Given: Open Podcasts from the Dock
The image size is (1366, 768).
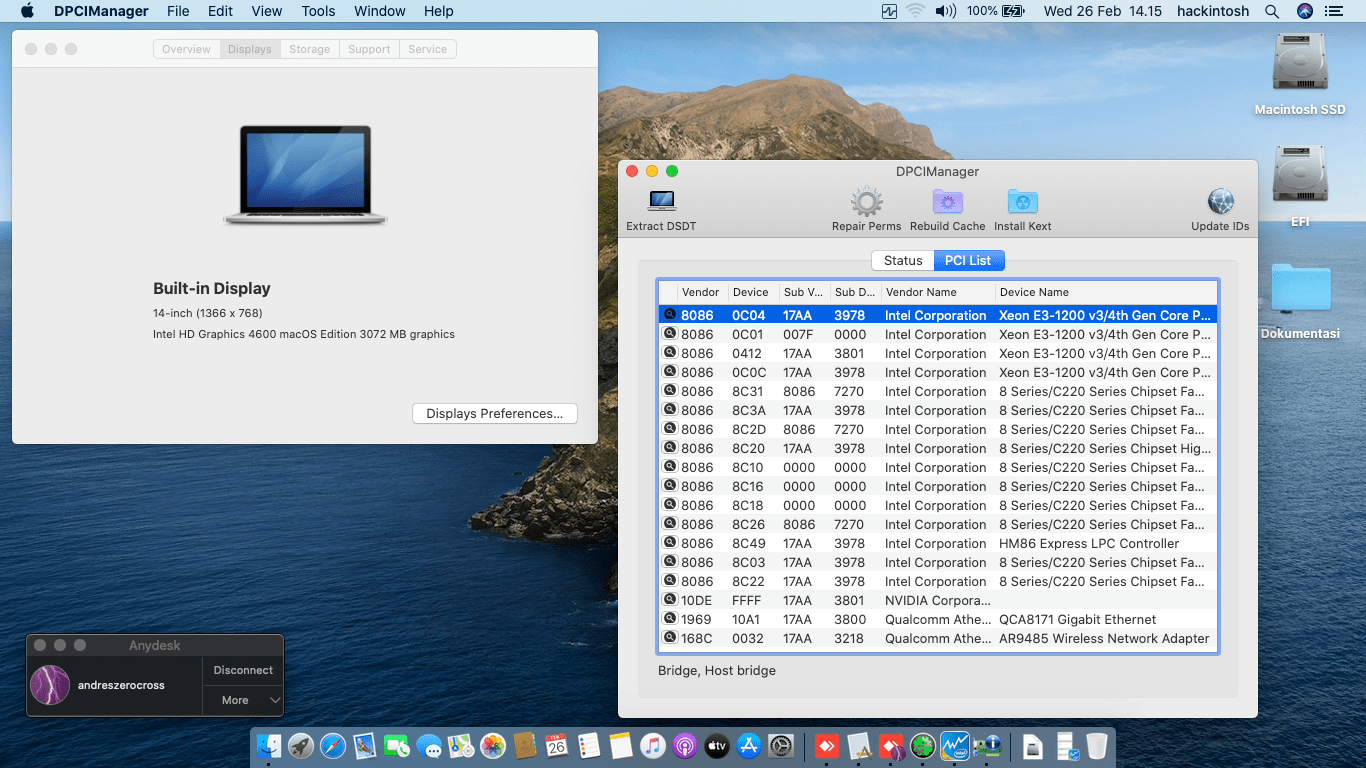Looking at the screenshot, I should (685, 746).
